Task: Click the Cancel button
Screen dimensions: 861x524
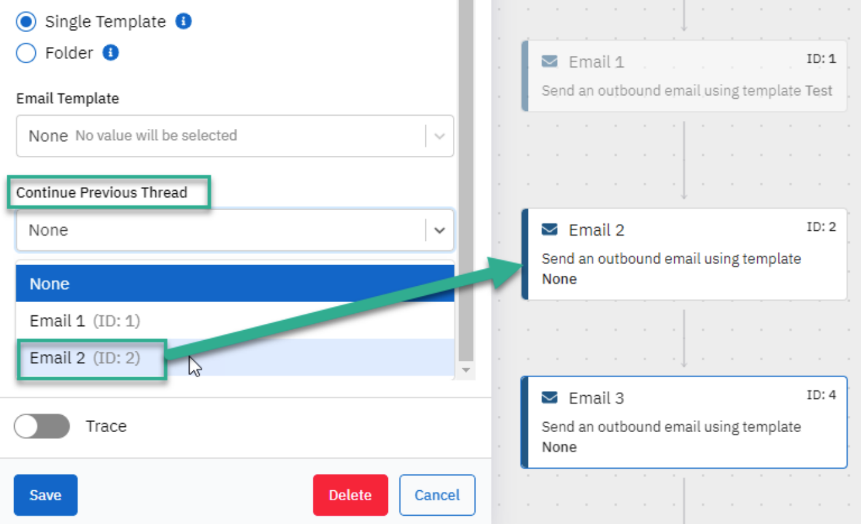Action: pyautogui.click(x=437, y=495)
